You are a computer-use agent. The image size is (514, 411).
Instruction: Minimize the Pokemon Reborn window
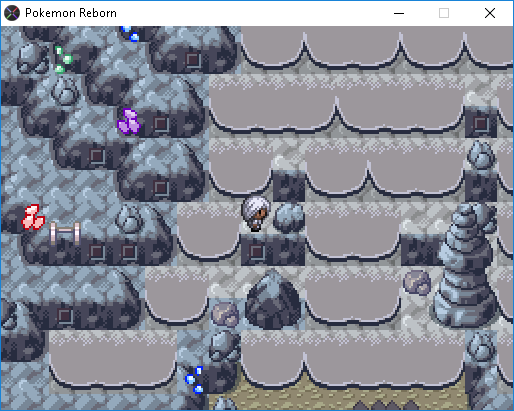coord(399,13)
